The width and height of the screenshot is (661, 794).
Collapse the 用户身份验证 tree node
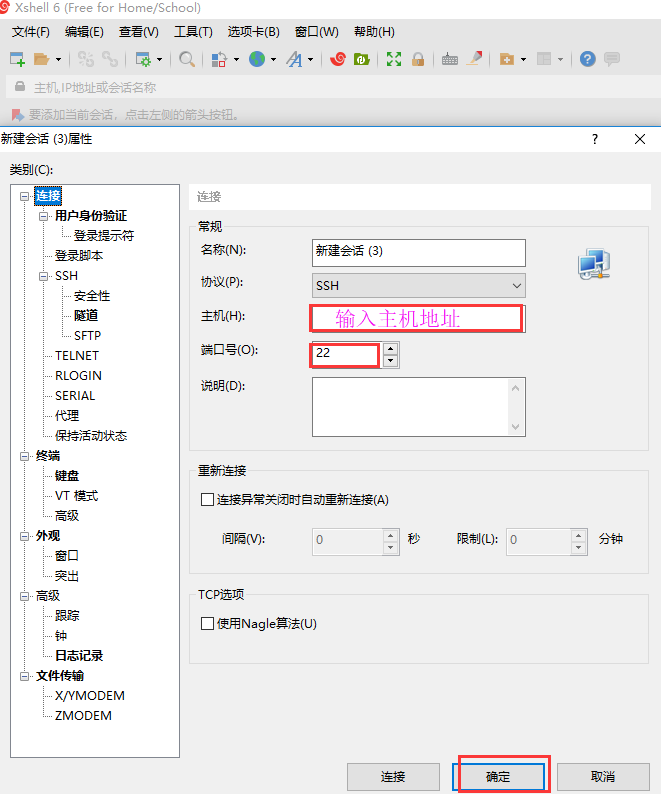pyautogui.click(x=44, y=216)
